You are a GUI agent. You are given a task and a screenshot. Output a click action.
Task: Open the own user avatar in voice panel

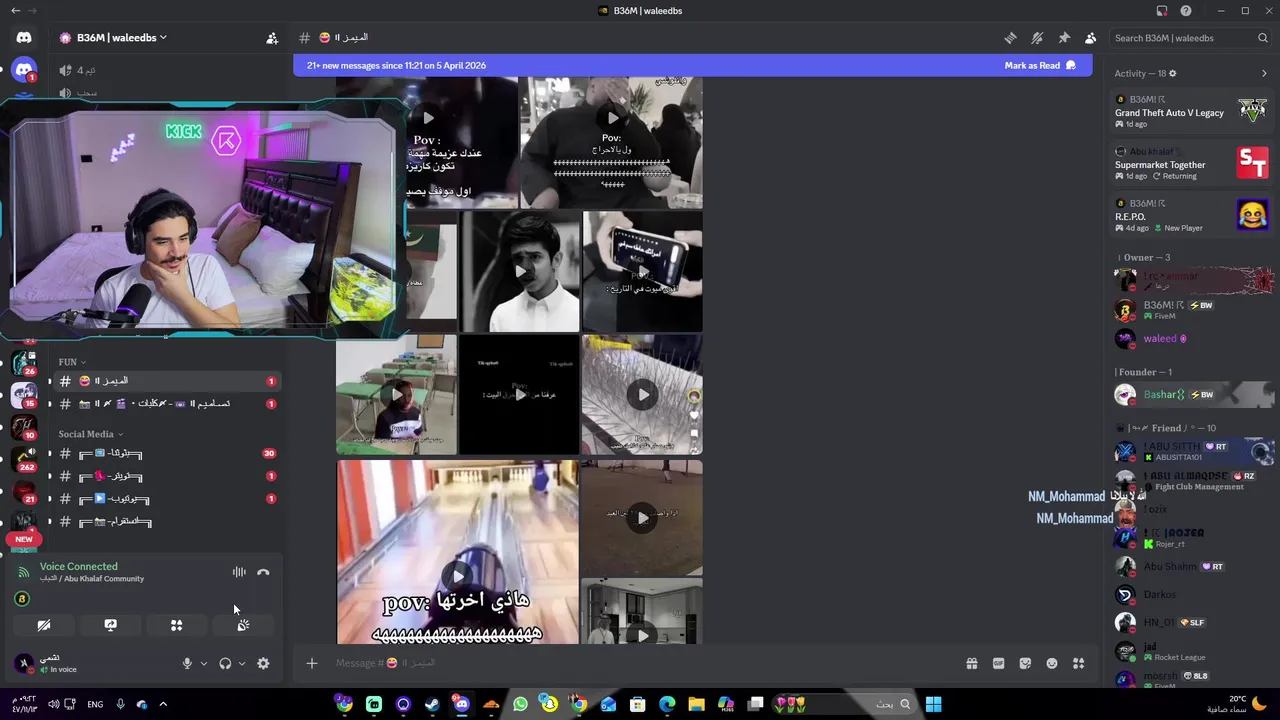(x=24, y=663)
